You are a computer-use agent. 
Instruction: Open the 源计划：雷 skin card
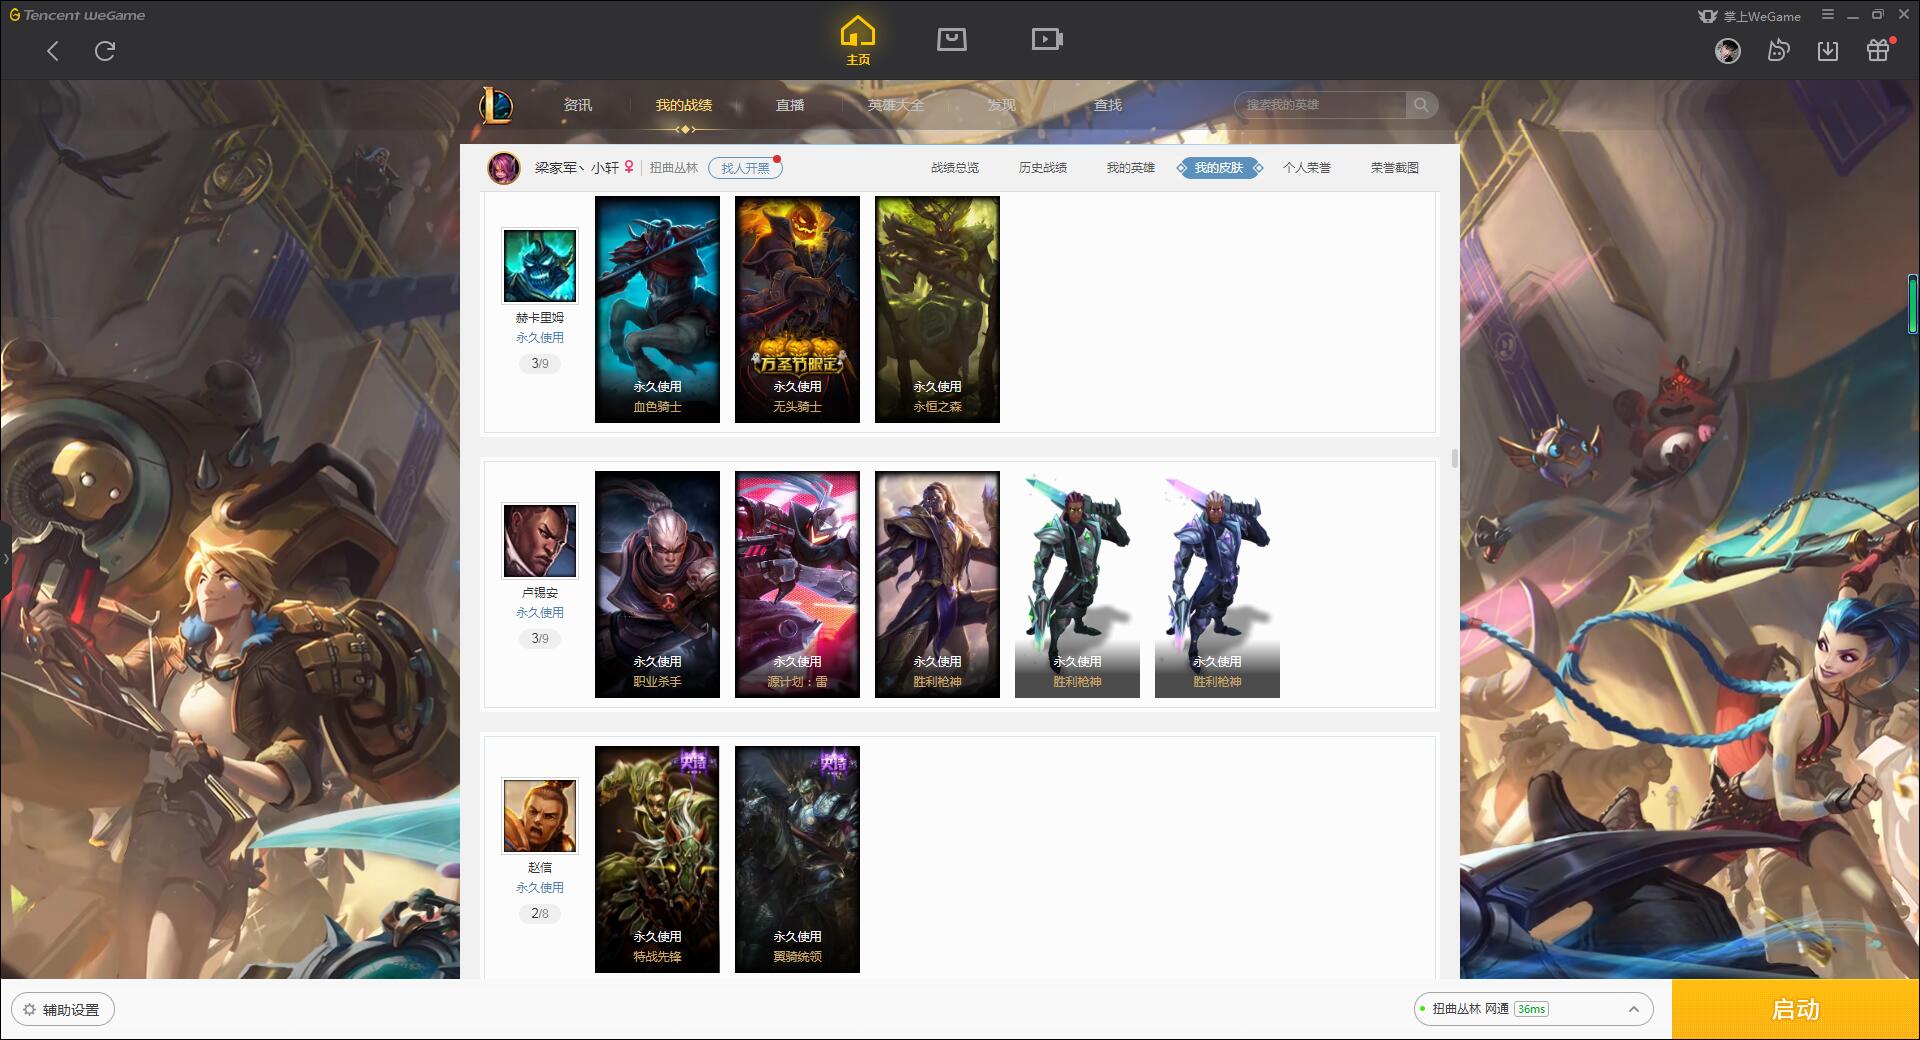point(797,584)
